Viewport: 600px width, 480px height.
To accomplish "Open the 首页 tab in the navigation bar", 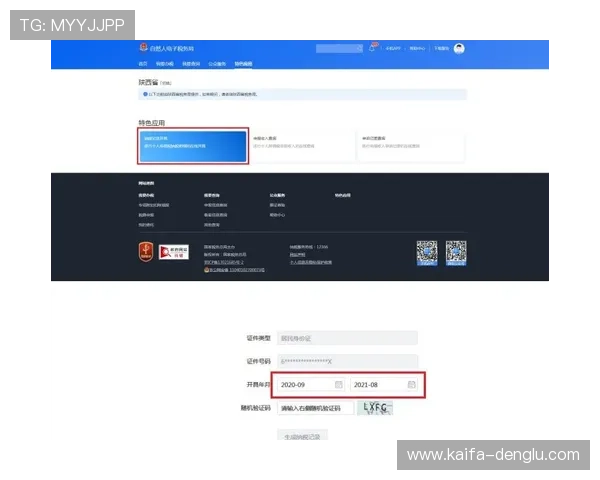I will tap(143, 64).
